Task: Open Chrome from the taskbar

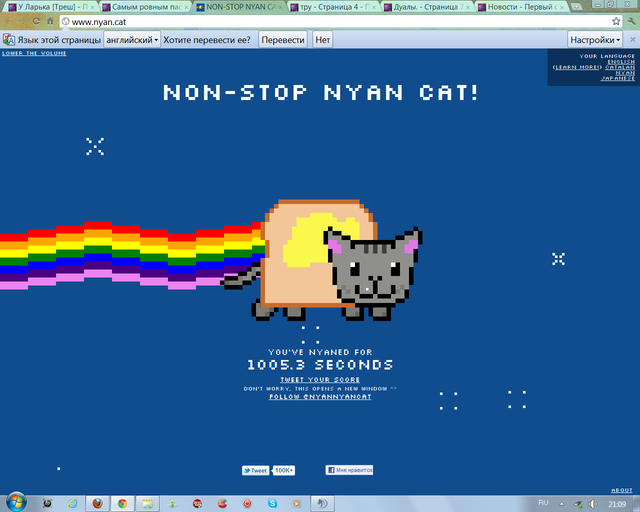Action: 122,503
